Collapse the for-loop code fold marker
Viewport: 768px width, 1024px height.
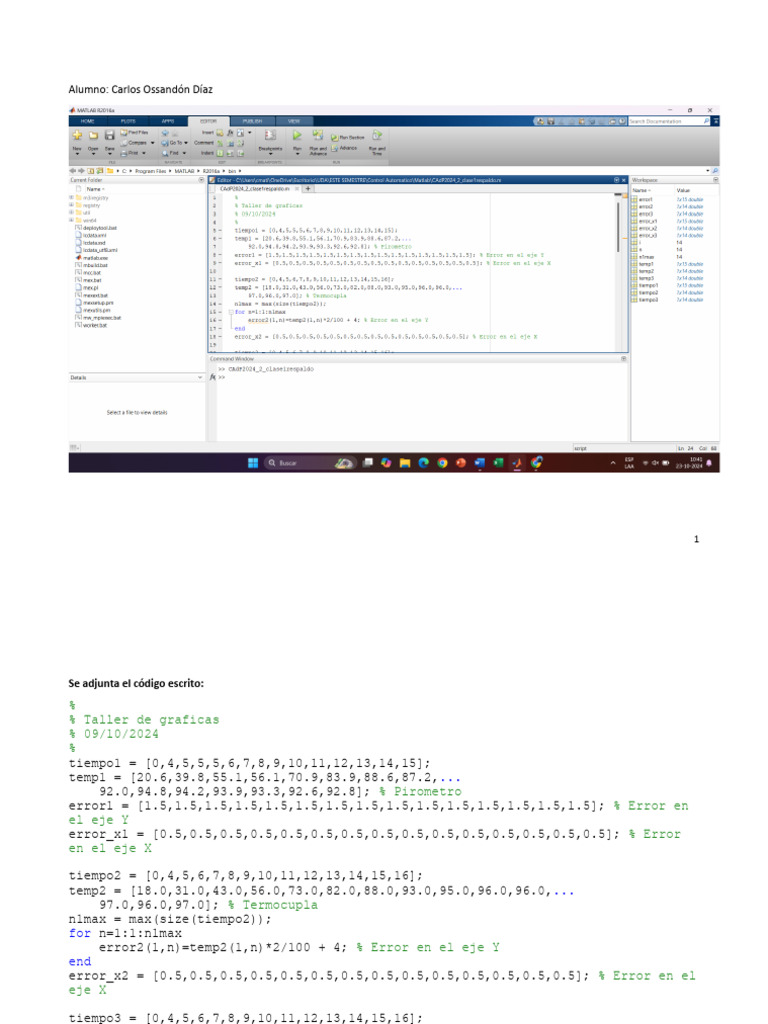click(x=229, y=312)
